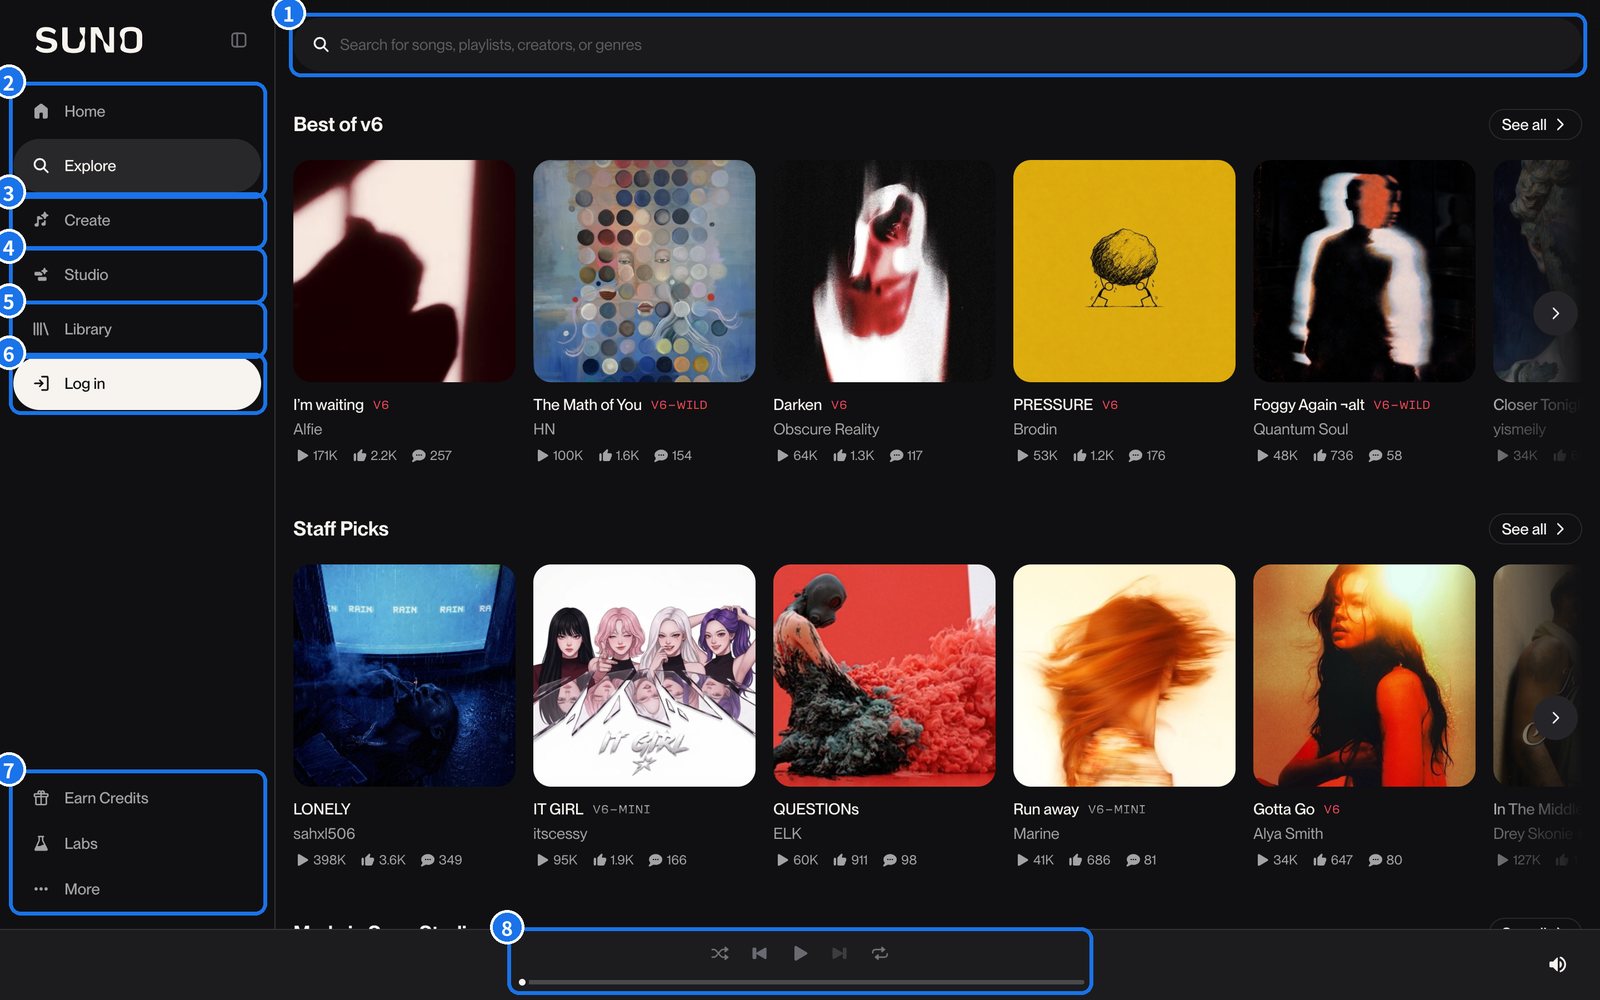Skip to the previous track
The image size is (1600, 1000).
point(760,953)
